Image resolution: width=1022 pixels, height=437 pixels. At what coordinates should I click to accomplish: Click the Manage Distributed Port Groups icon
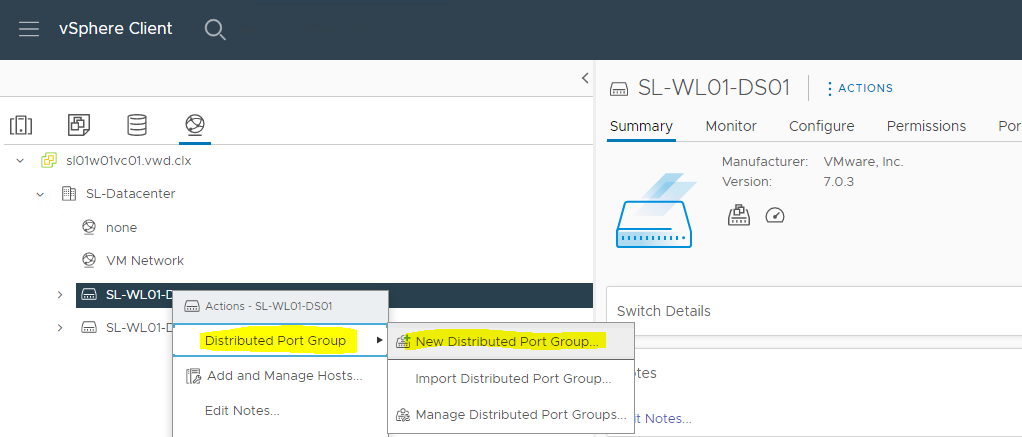(x=403, y=415)
